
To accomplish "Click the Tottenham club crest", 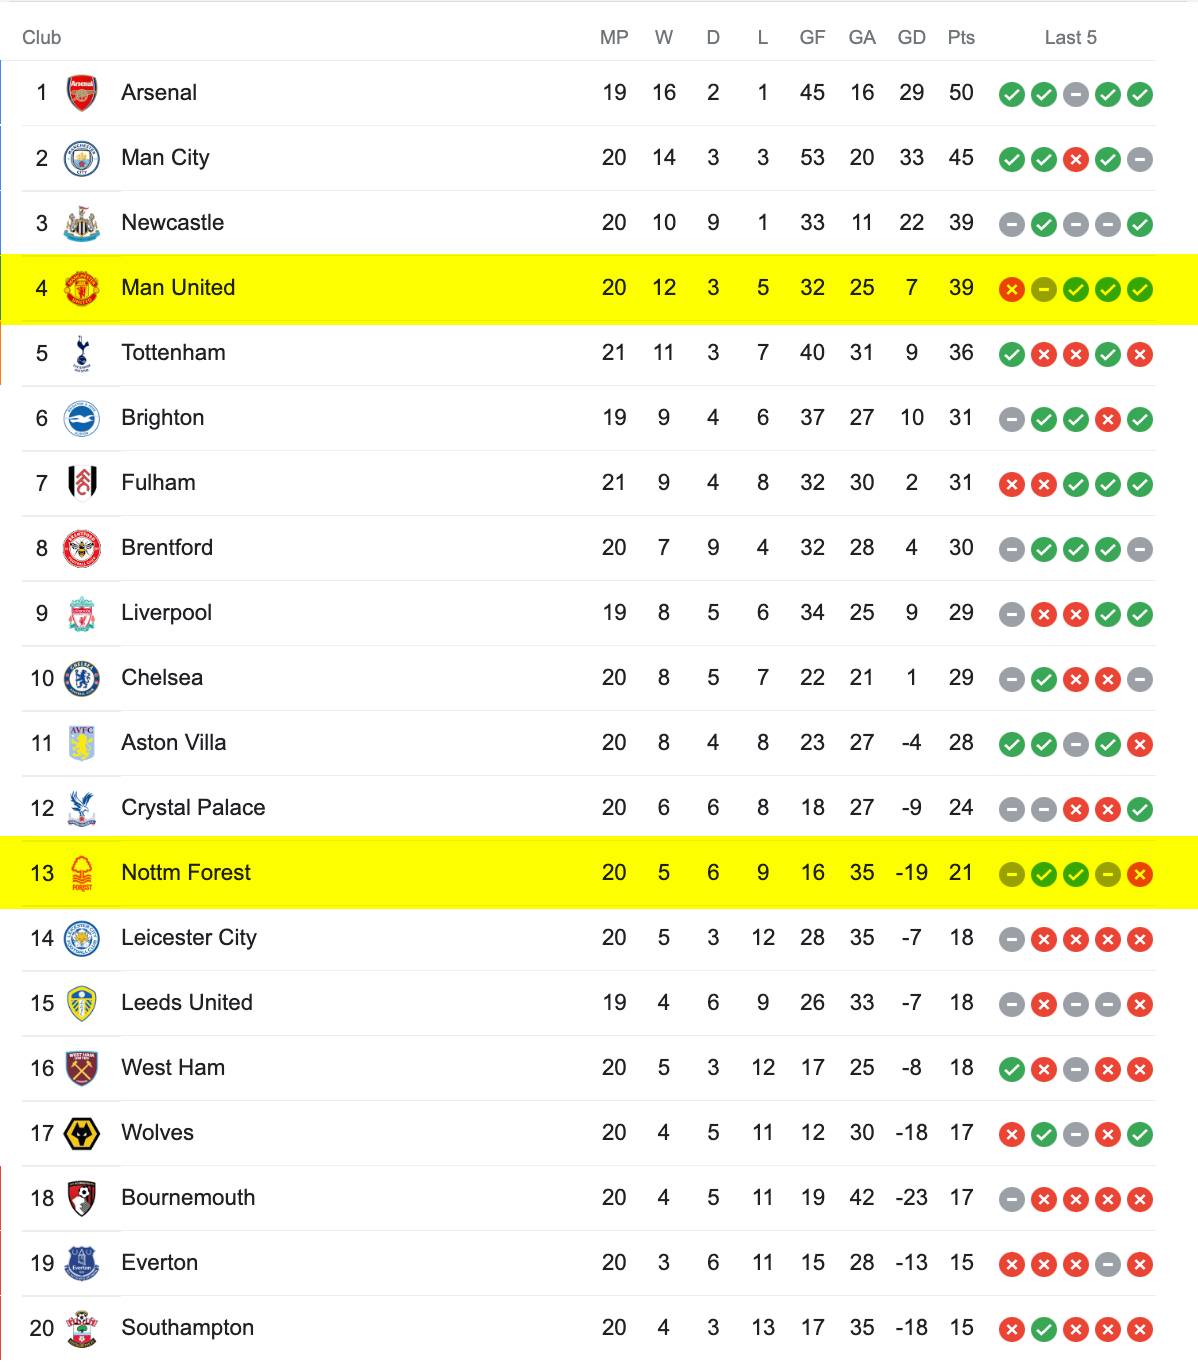I will [82, 353].
